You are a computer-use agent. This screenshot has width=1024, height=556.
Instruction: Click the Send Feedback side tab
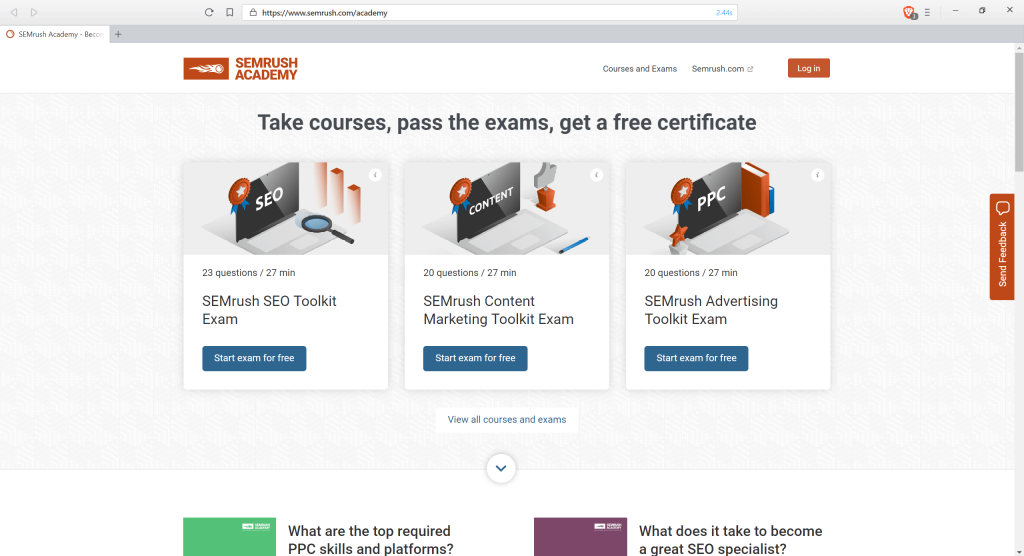(1002, 246)
